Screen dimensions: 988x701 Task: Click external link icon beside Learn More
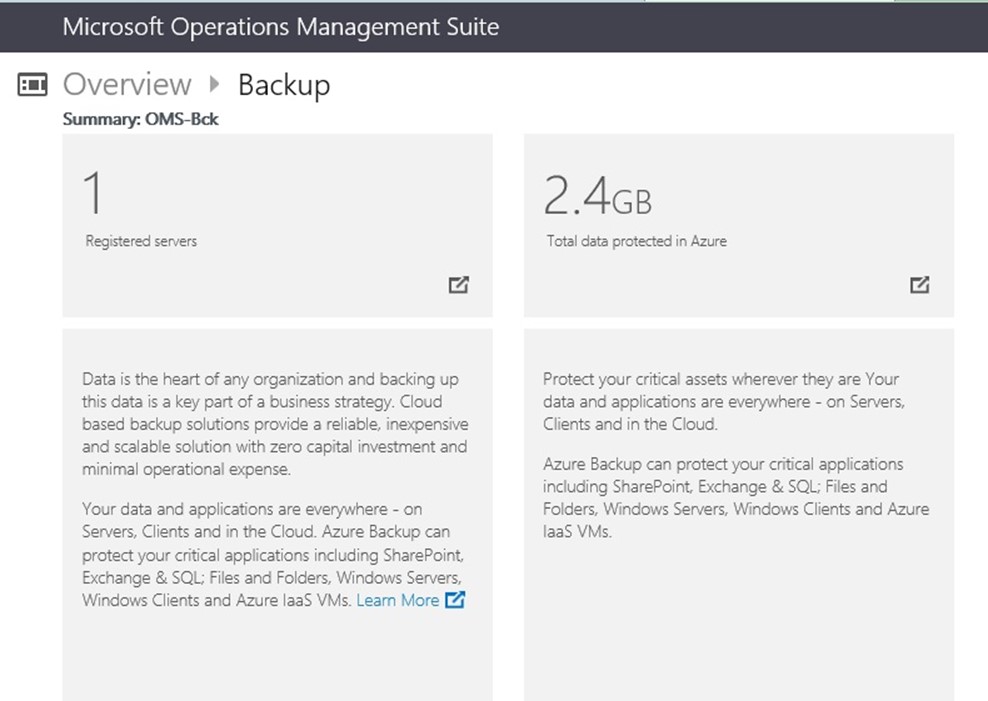pos(455,600)
